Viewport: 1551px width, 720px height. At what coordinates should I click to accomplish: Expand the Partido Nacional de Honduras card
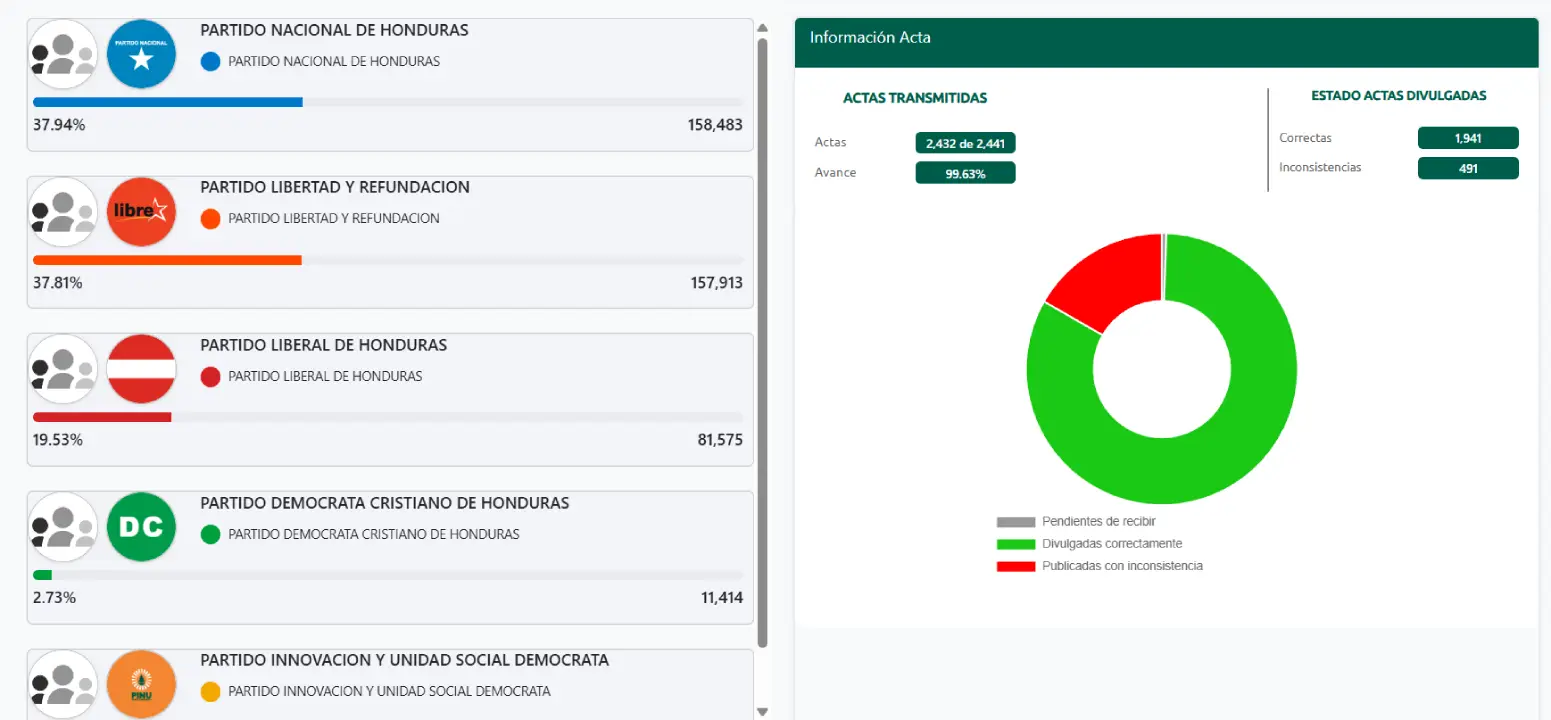tap(333, 30)
